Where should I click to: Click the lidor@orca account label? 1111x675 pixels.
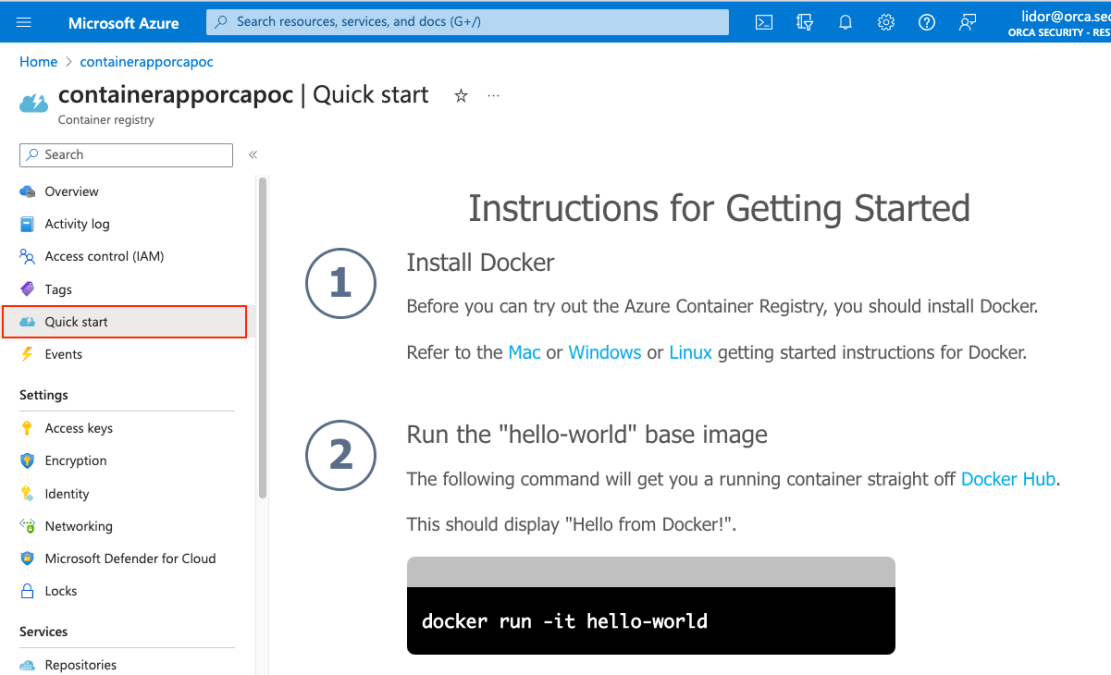coord(1065,16)
